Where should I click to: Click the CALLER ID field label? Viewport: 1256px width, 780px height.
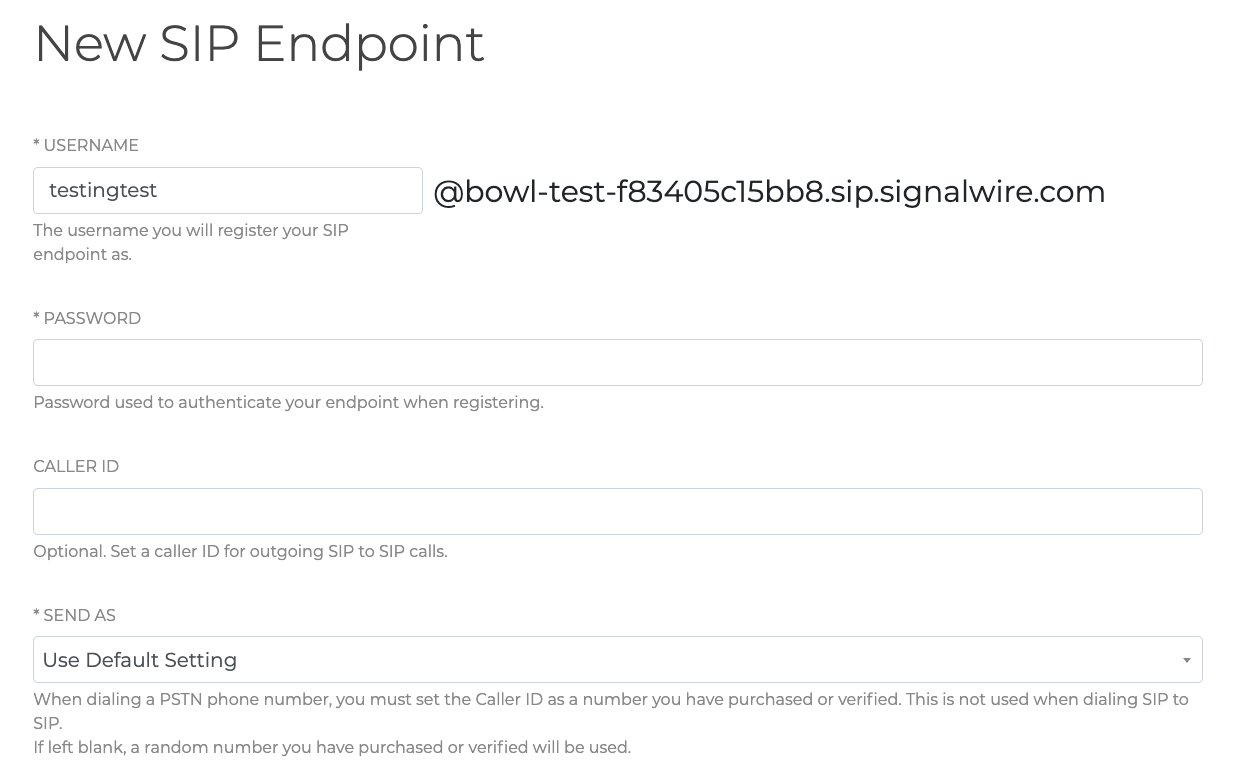coord(76,466)
